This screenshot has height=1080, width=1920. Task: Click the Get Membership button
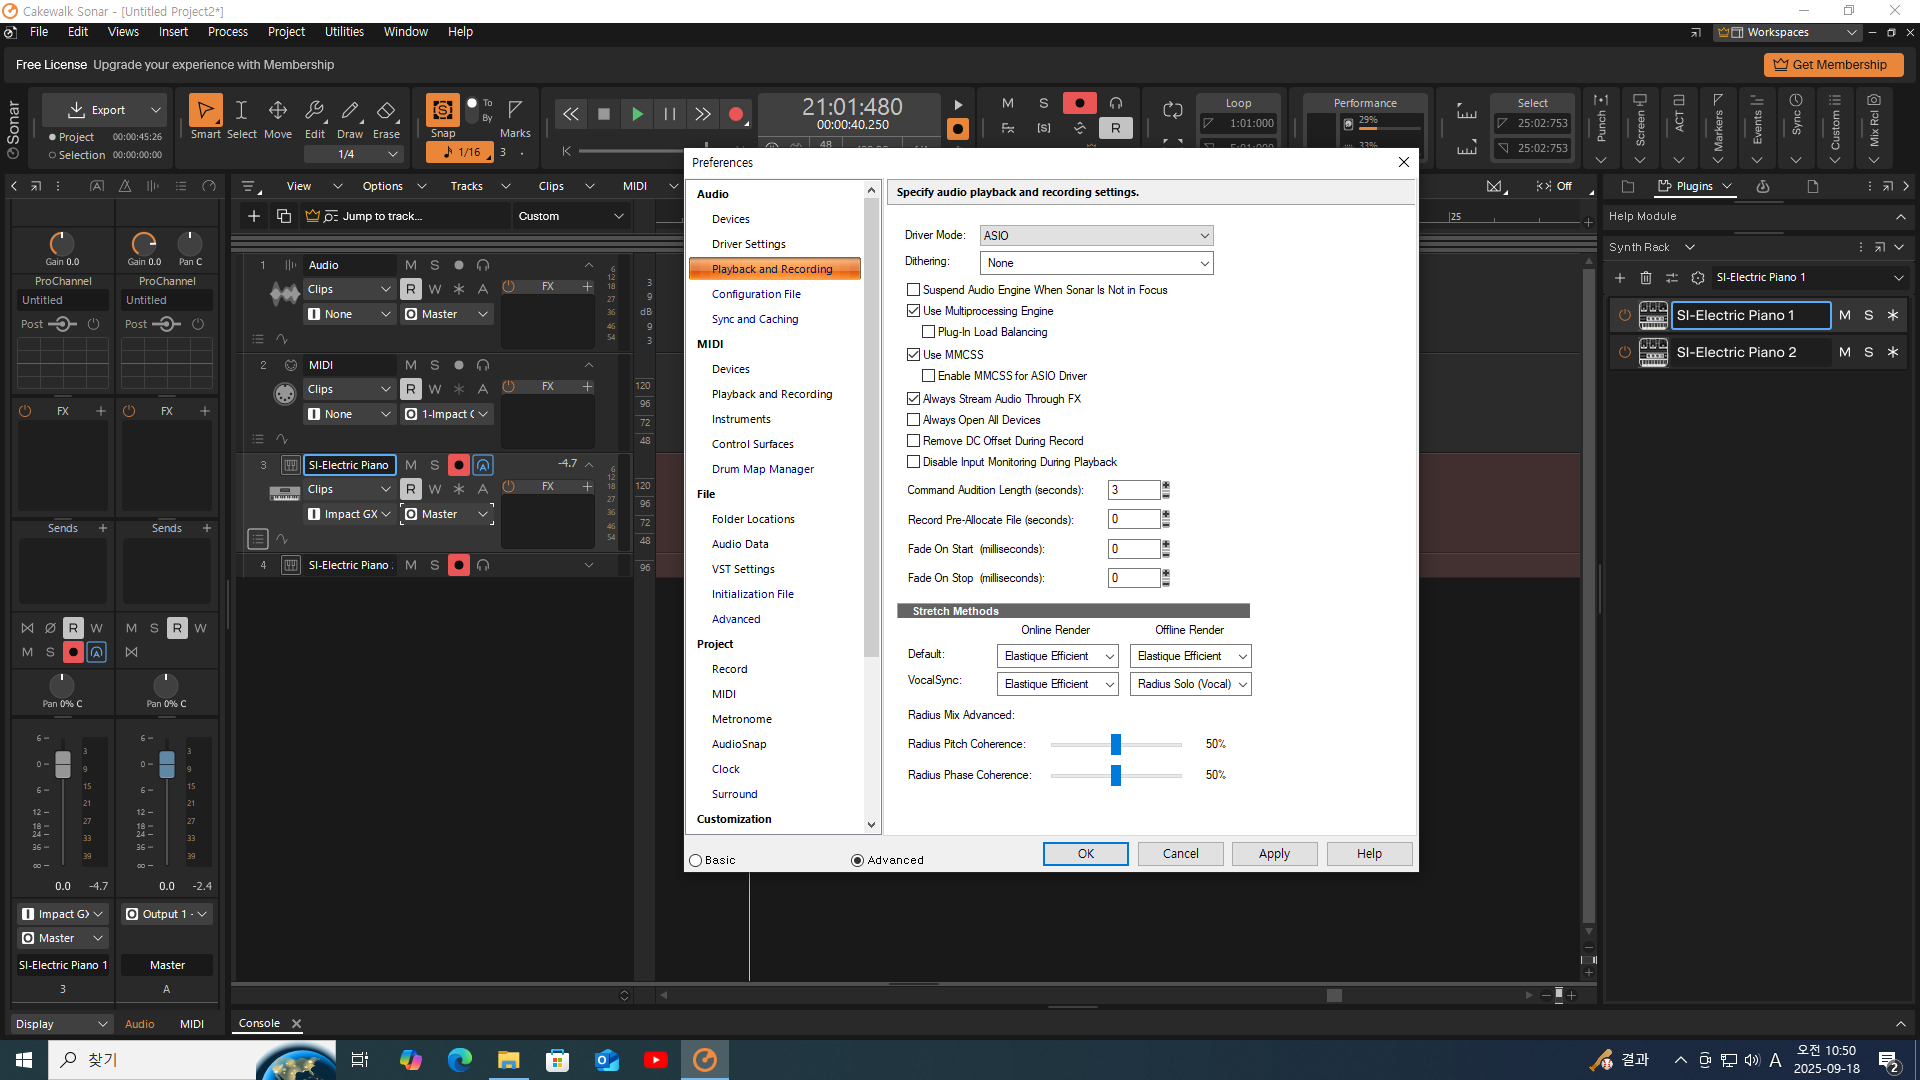pos(1833,65)
